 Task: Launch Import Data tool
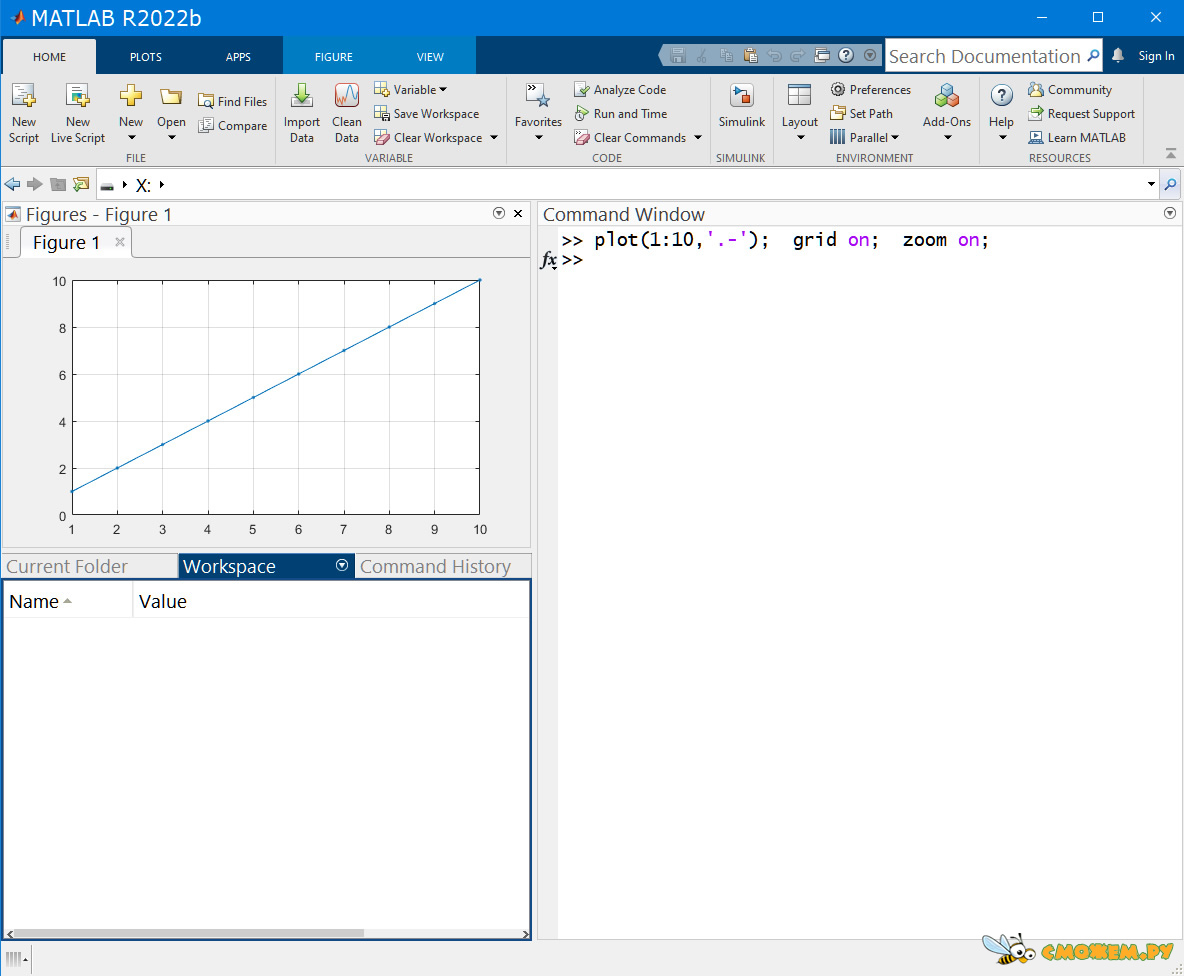[x=301, y=113]
